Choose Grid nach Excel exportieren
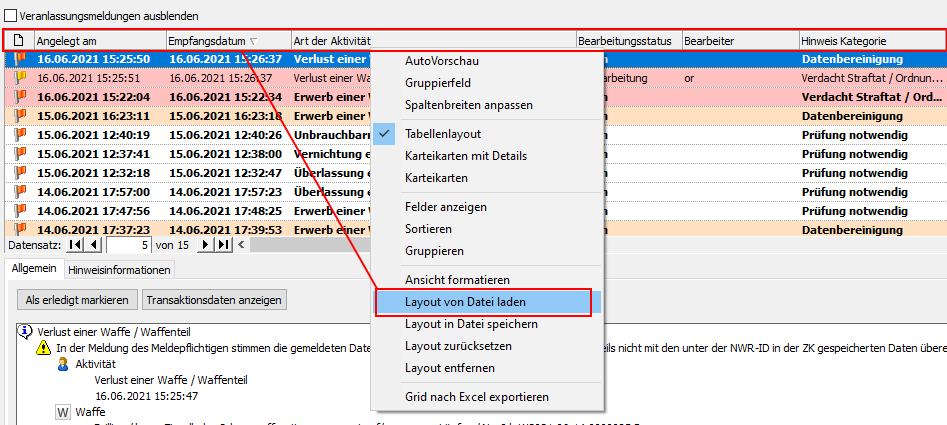Viewport: 947px width, 425px height. coord(476,397)
